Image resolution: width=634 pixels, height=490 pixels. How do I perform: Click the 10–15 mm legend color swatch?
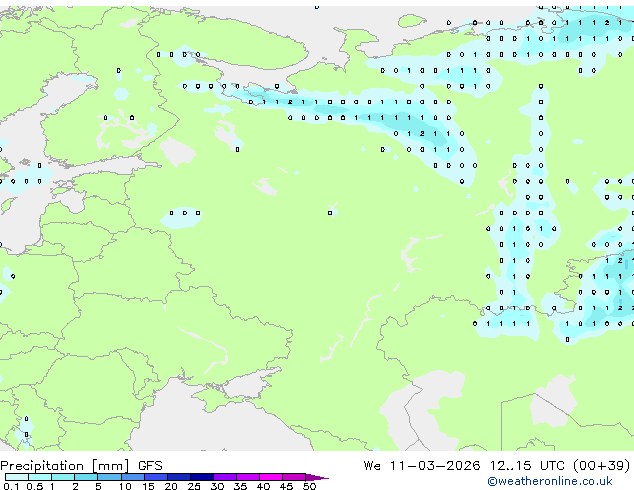click(133, 477)
